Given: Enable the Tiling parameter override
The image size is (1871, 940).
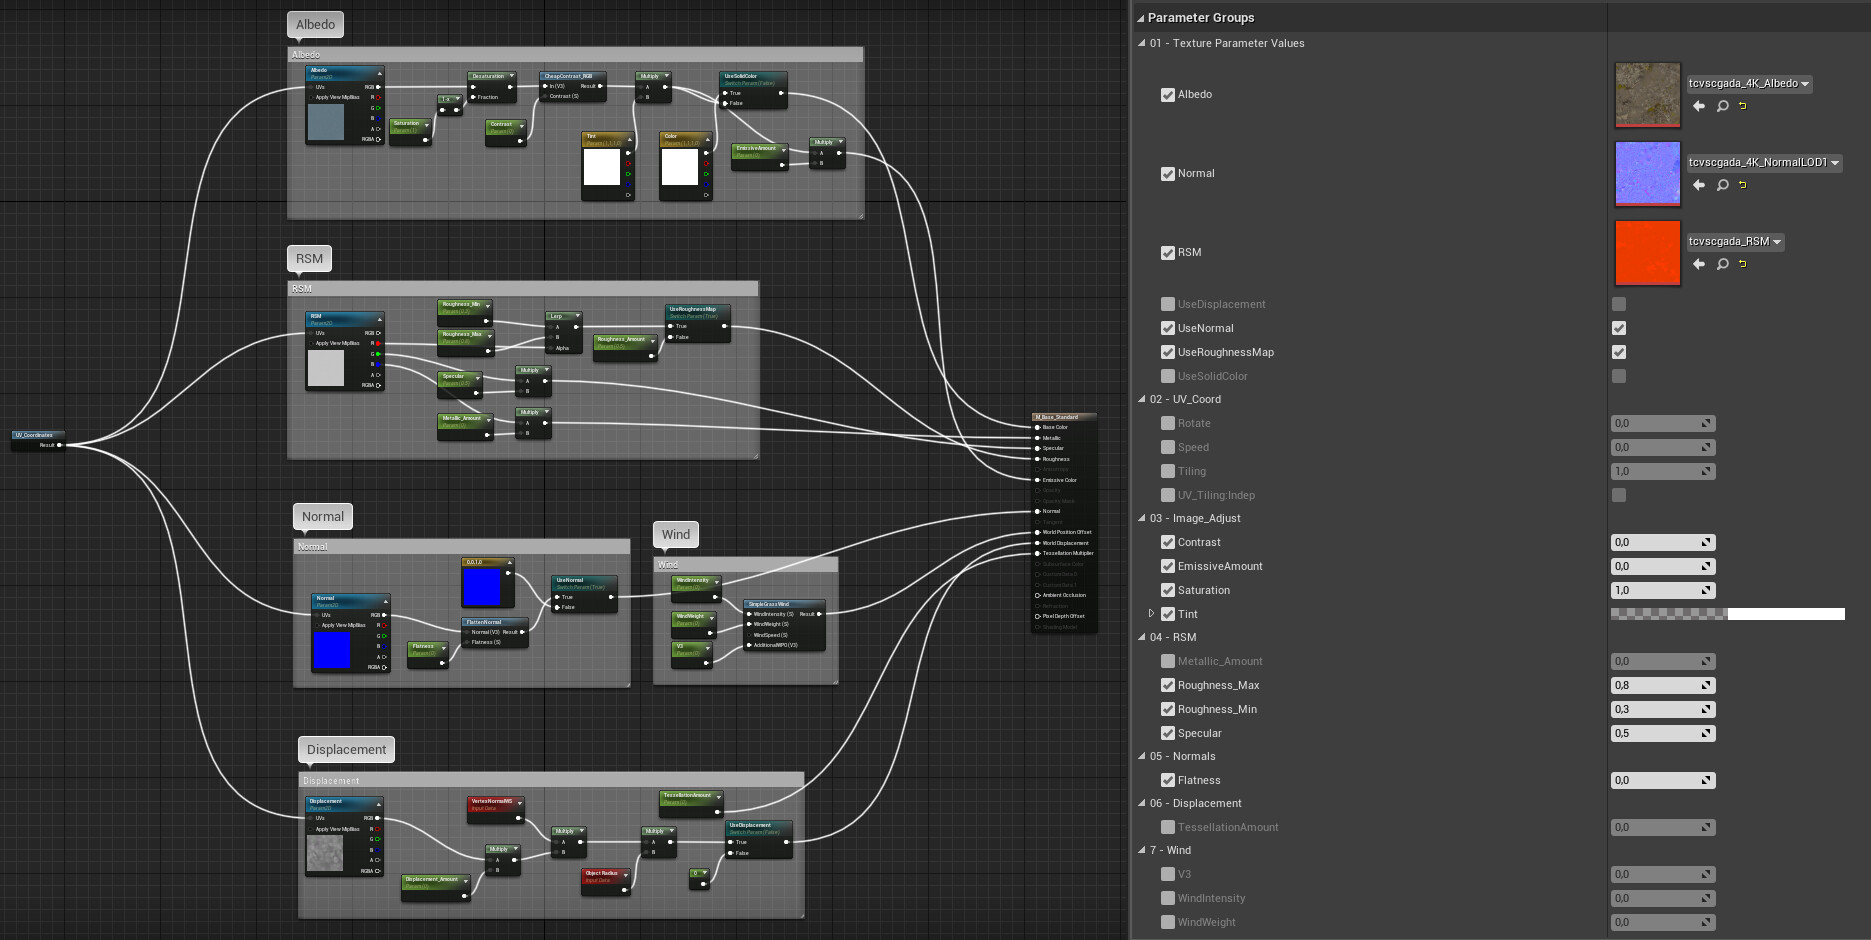Looking at the screenshot, I should click(x=1167, y=471).
